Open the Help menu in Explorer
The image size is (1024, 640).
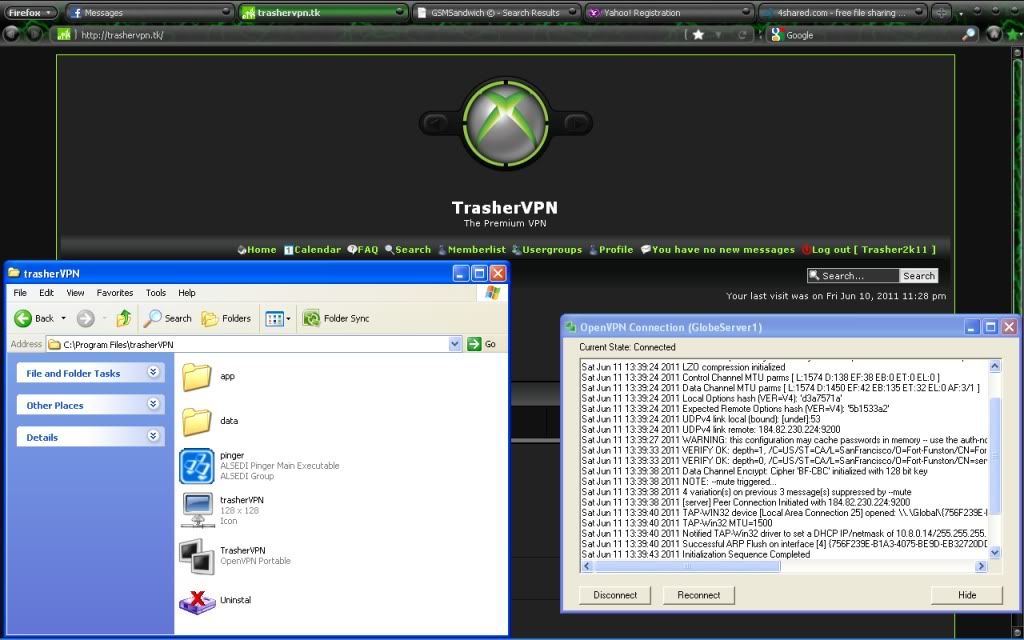187,293
